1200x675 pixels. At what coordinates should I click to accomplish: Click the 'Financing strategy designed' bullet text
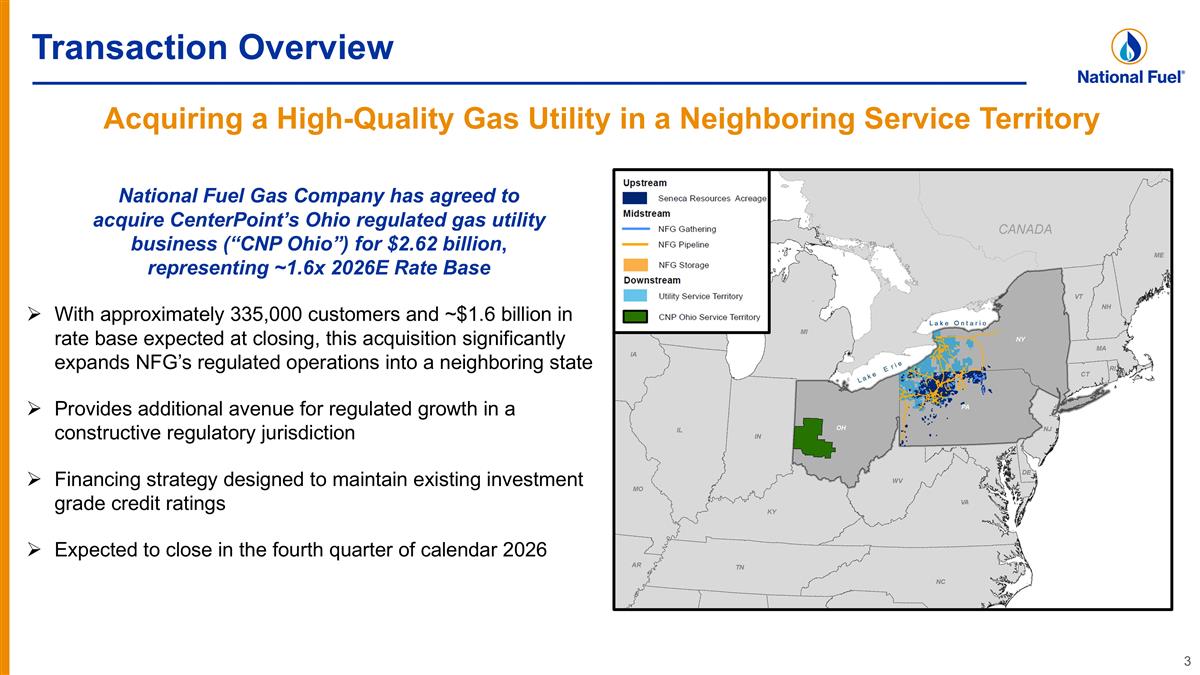click(318, 491)
